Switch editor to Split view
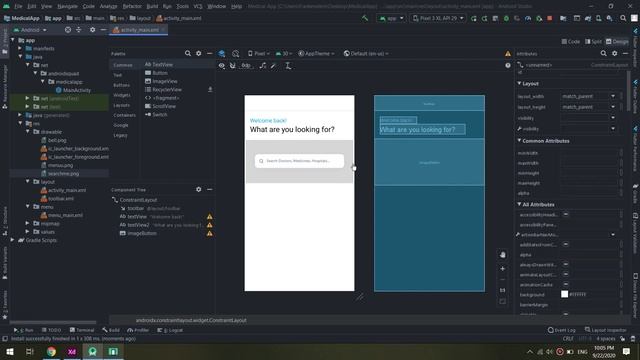This screenshot has height=360, width=640. (x=593, y=42)
